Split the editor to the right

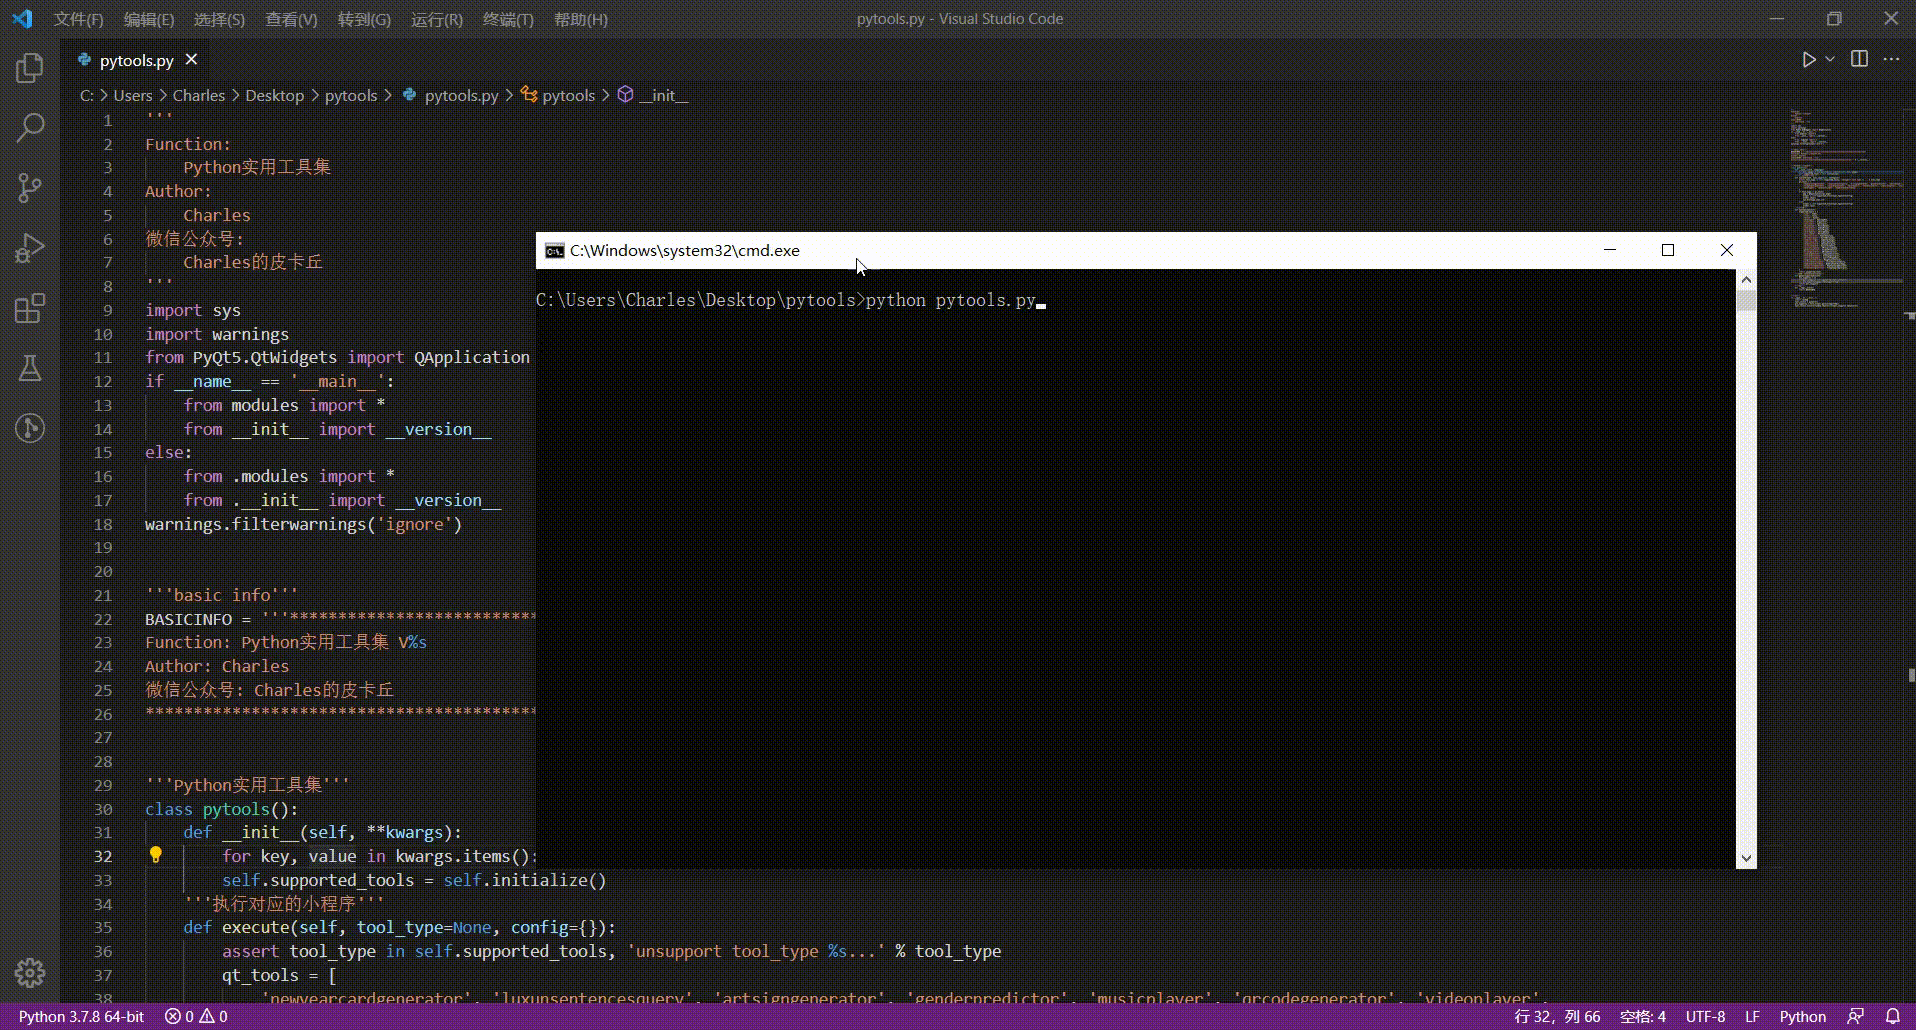pos(1859,60)
